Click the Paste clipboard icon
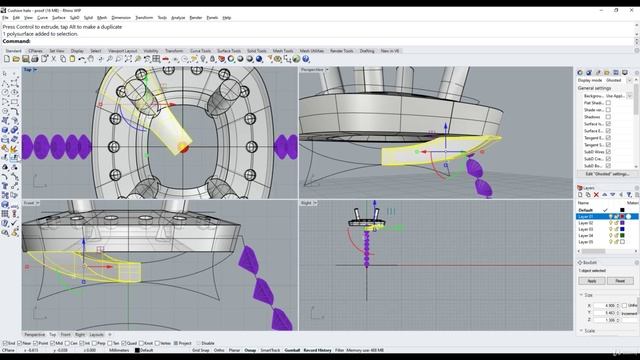The width and height of the screenshot is (640, 360). coord(72,59)
